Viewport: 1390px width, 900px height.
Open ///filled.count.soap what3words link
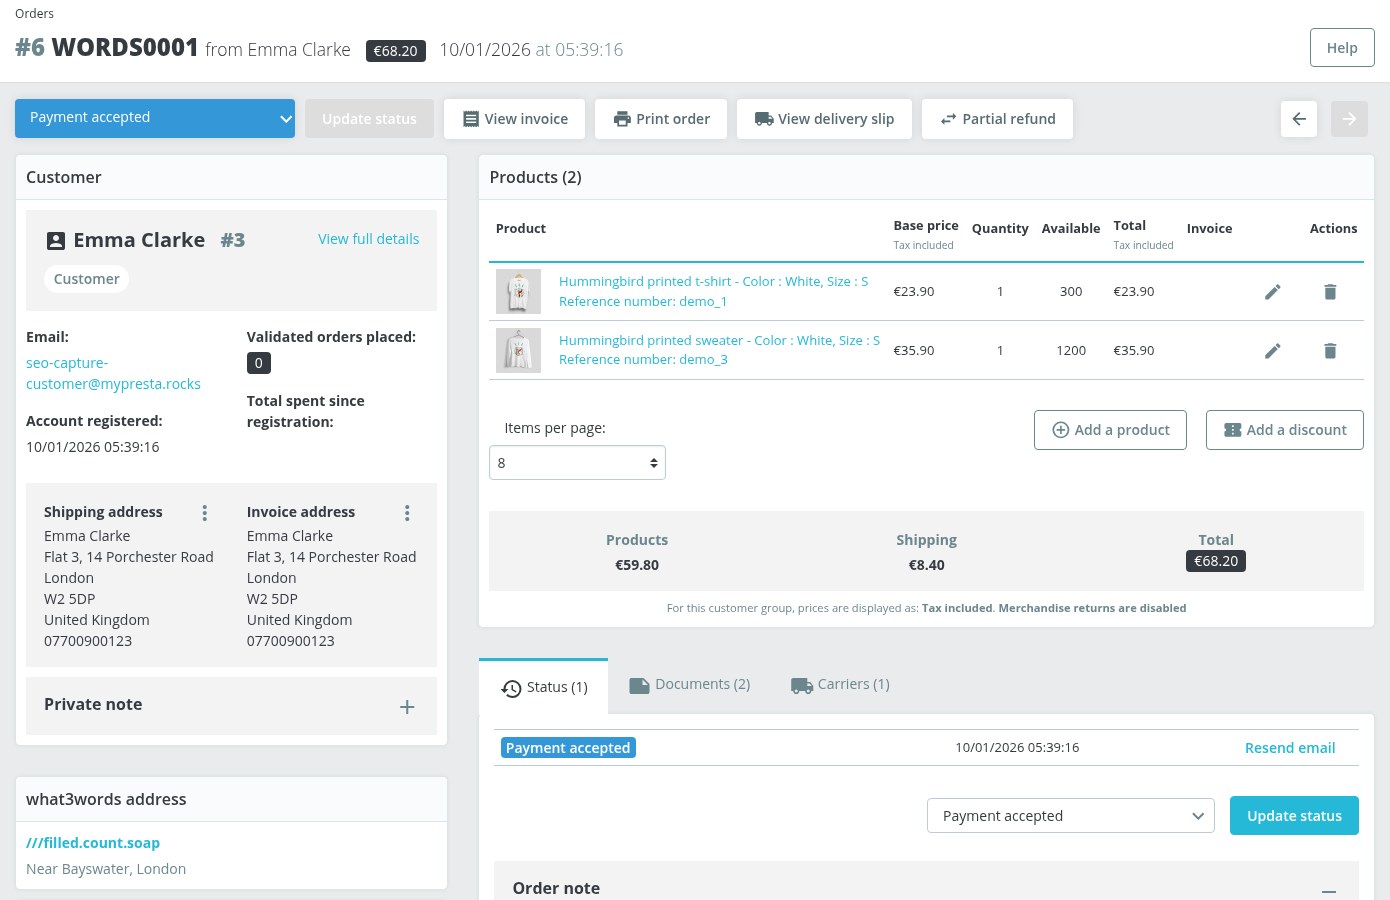tap(93, 843)
